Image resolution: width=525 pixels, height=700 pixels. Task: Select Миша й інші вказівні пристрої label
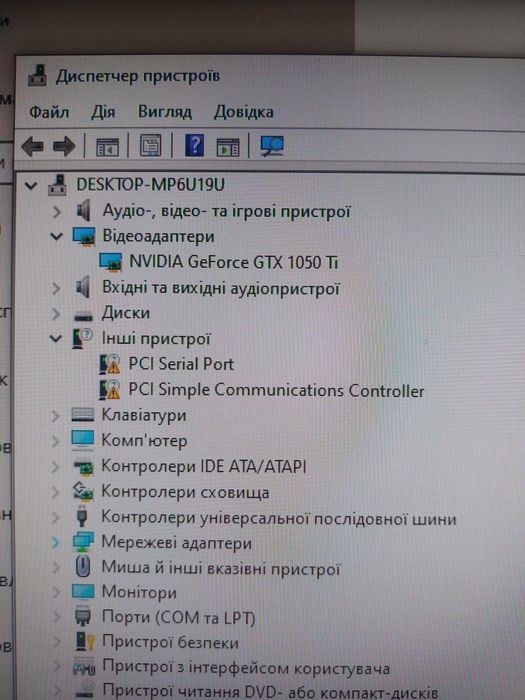[221, 568]
